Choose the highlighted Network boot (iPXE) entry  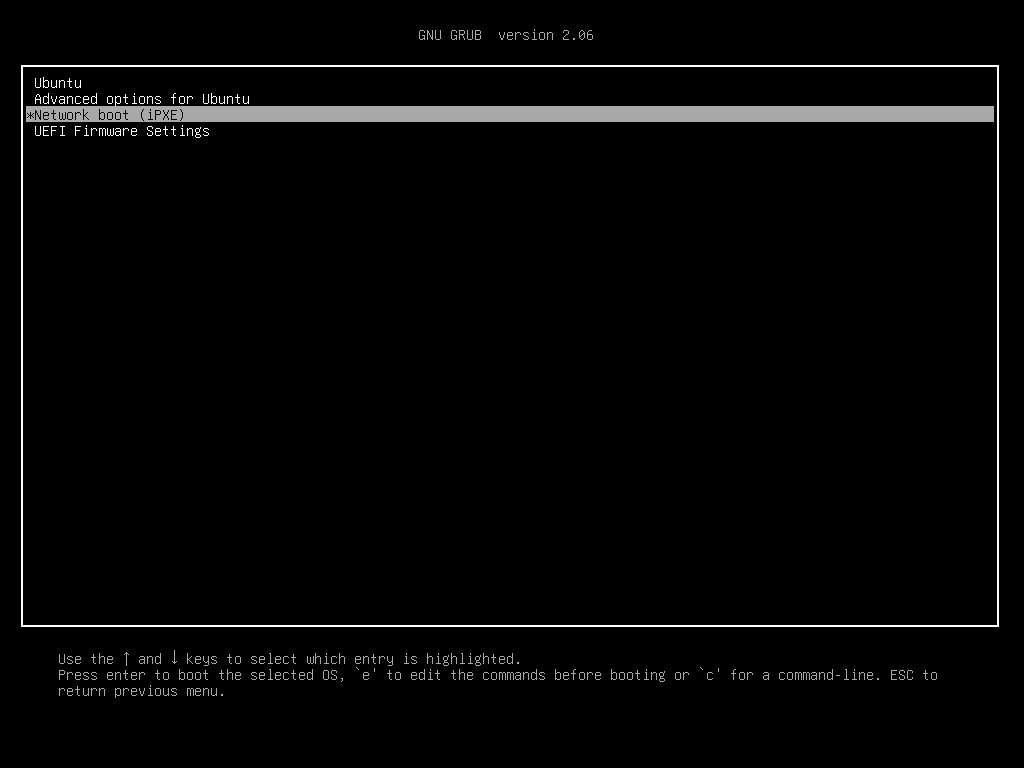[x=509, y=115]
